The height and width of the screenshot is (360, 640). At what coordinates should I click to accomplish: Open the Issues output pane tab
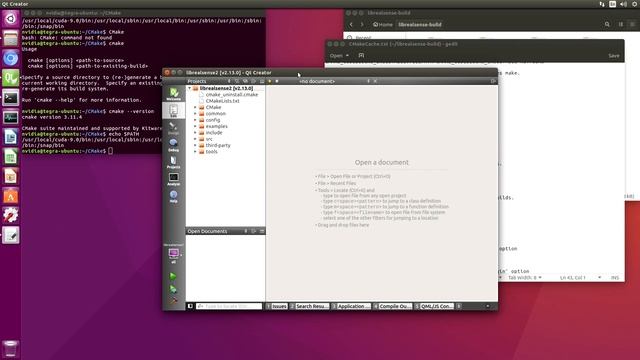(277, 306)
